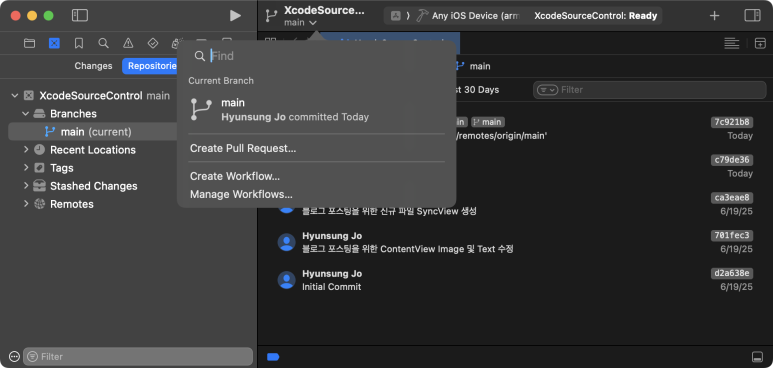
Task: Select the ContentView Image commit message
Action: tap(408, 249)
